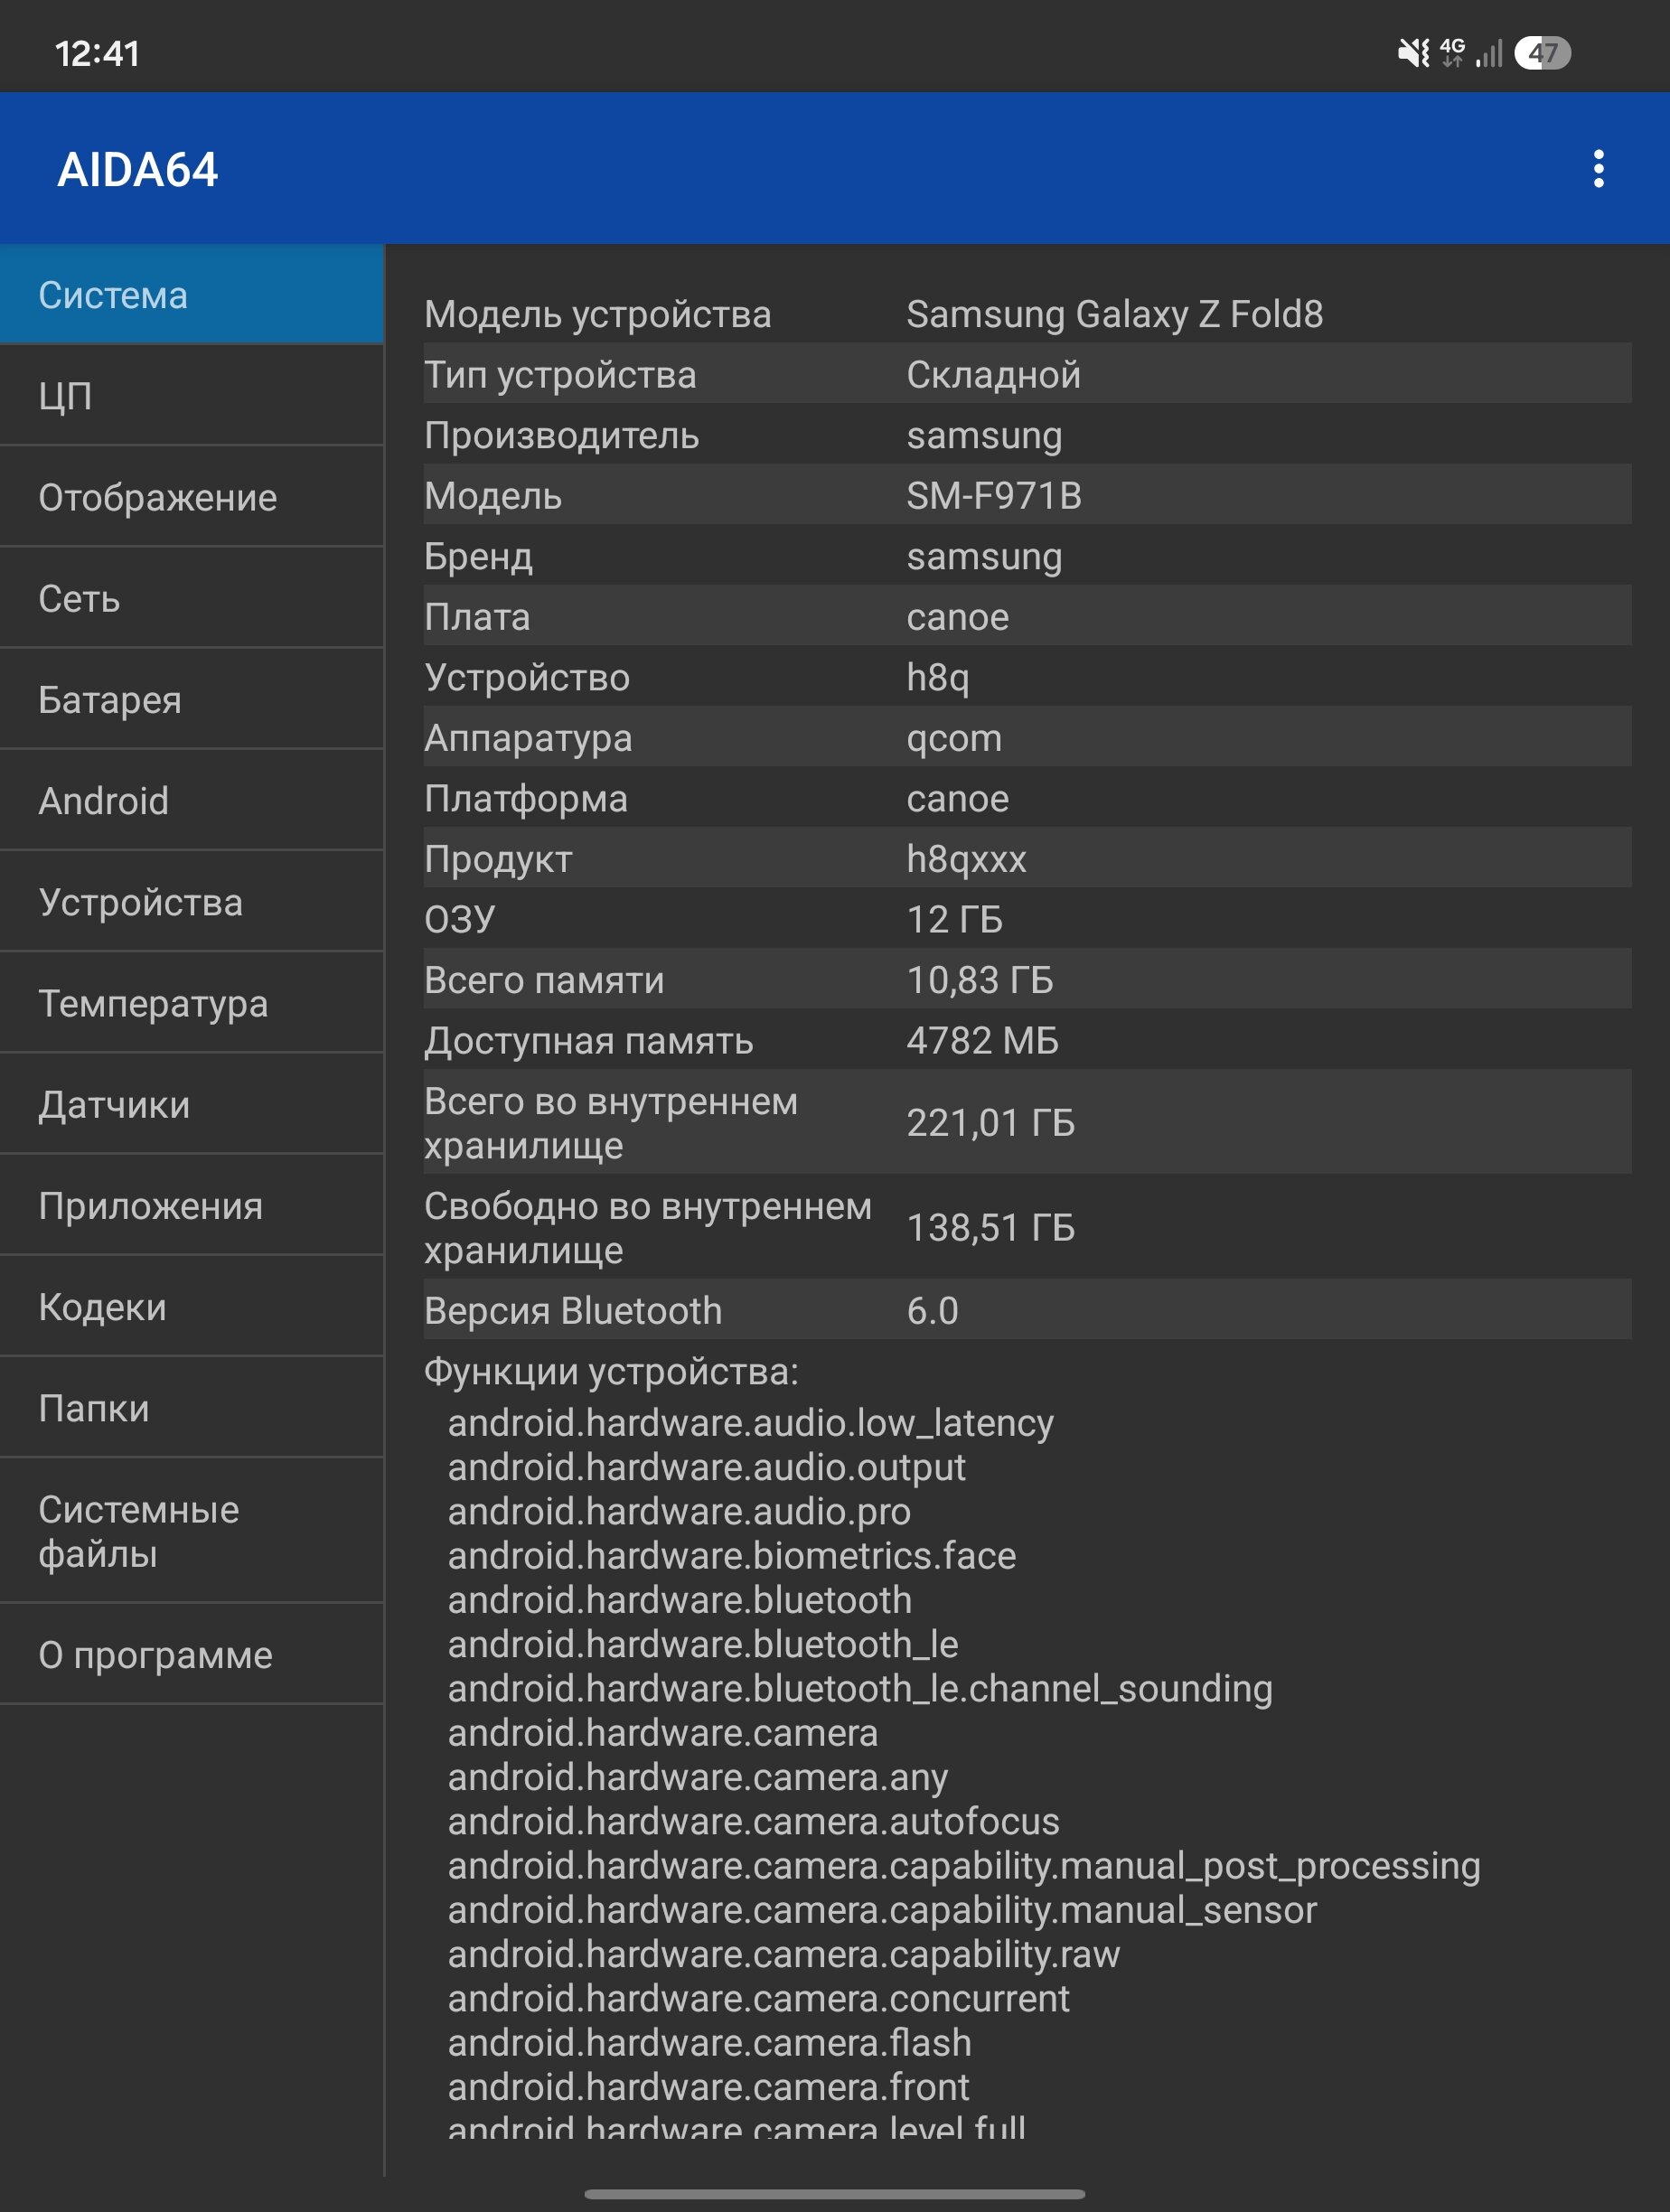Tap the Доступная память value 4782 МБ
Image resolution: width=1670 pixels, height=2212 pixels.
coord(982,1041)
